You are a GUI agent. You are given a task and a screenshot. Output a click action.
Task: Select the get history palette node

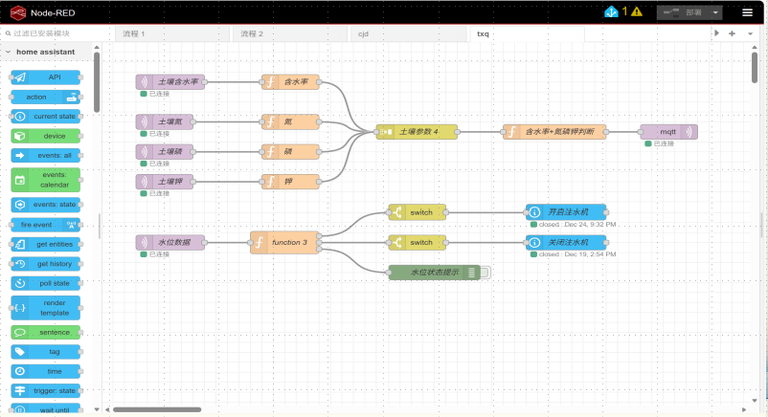click(x=46, y=264)
